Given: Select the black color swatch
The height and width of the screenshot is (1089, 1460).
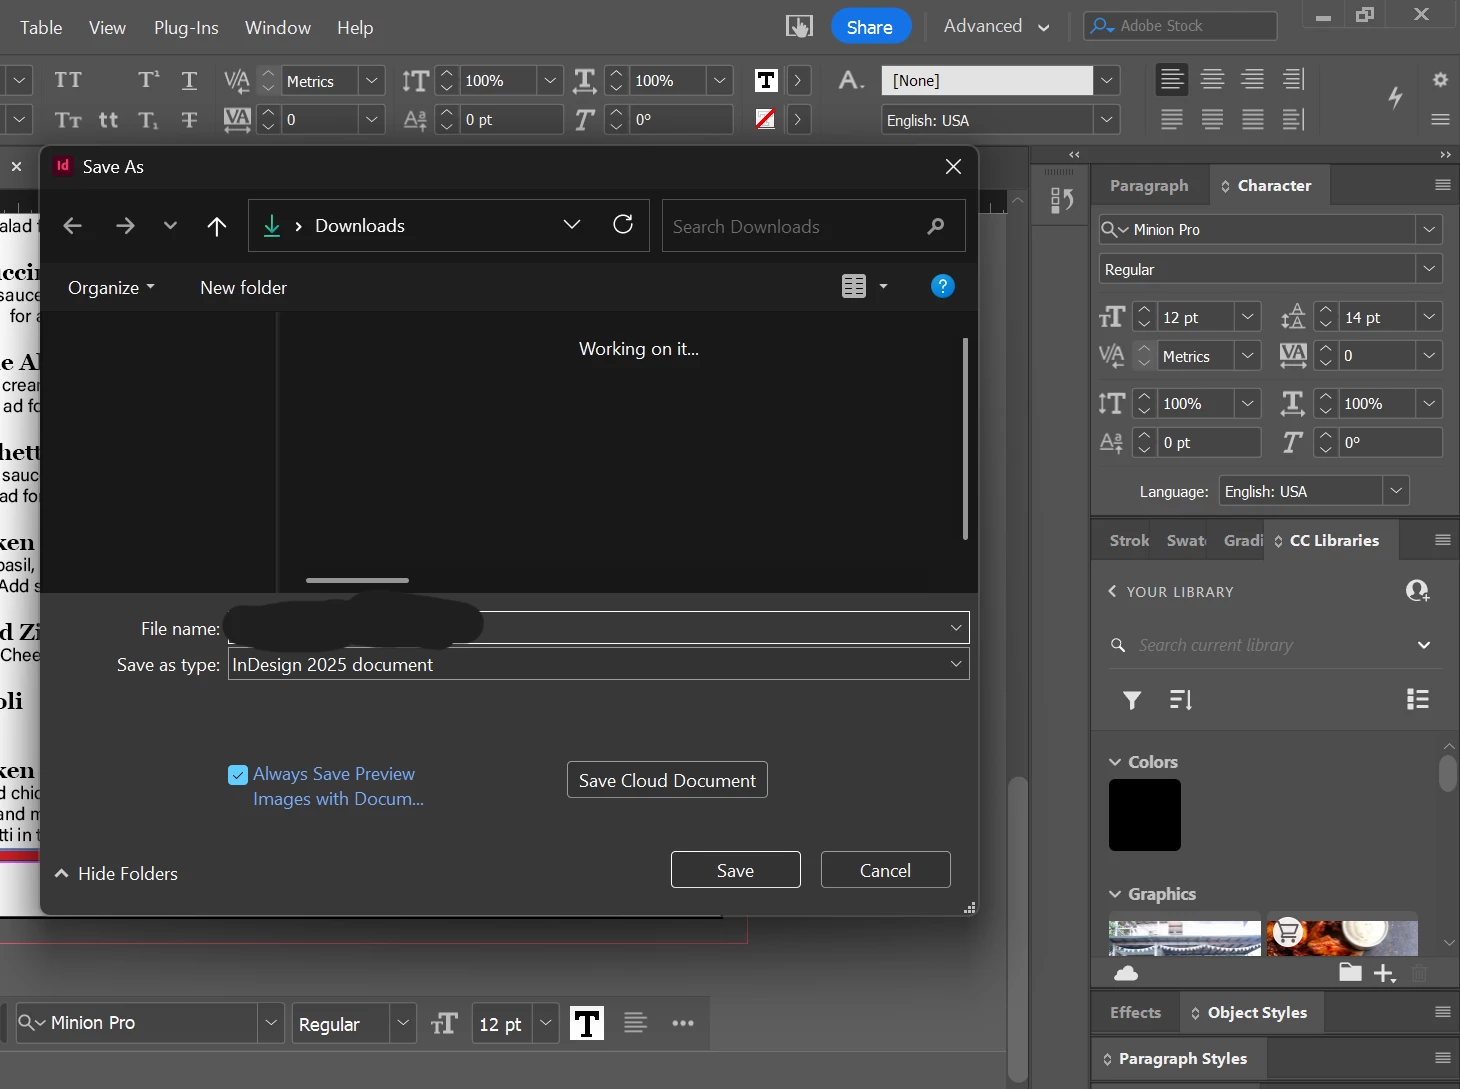Looking at the screenshot, I should 1145,815.
